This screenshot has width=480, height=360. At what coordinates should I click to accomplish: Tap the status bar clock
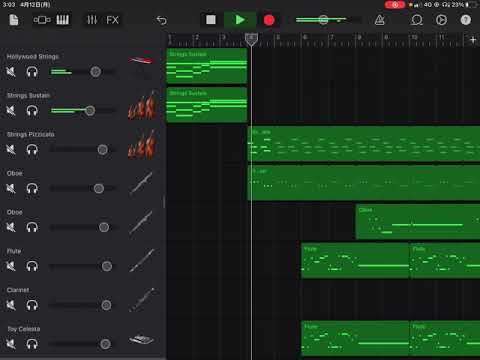[9, 5]
